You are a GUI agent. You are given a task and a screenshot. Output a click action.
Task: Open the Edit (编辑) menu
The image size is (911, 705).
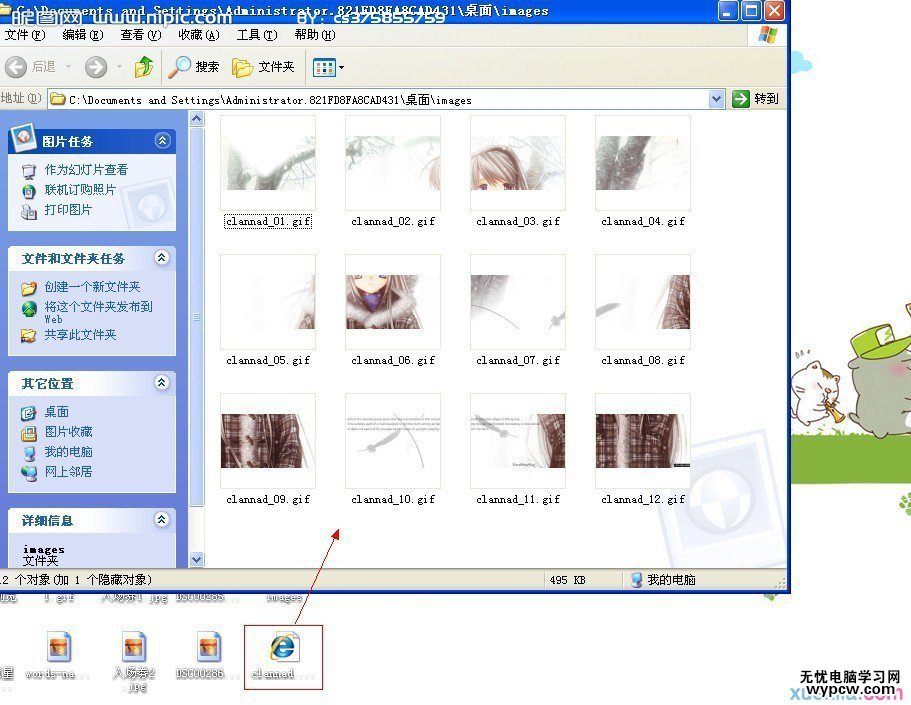(x=83, y=35)
